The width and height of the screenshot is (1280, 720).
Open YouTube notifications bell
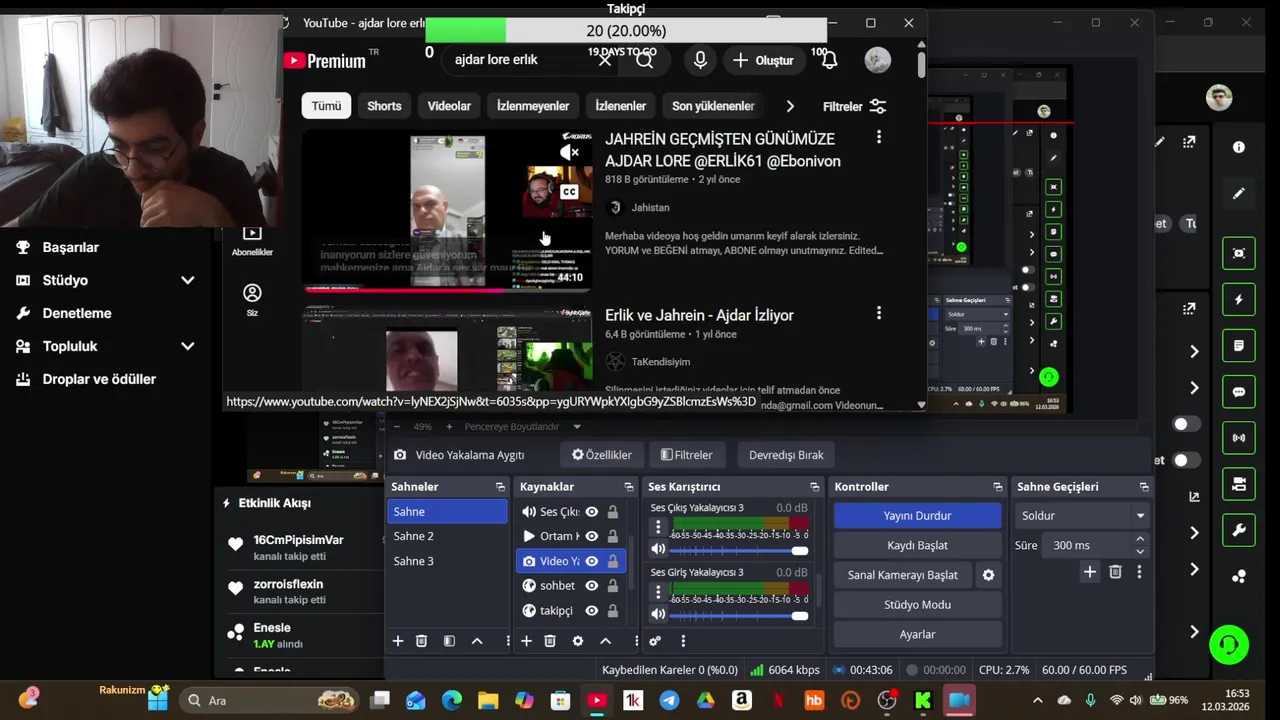click(x=829, y=60)
